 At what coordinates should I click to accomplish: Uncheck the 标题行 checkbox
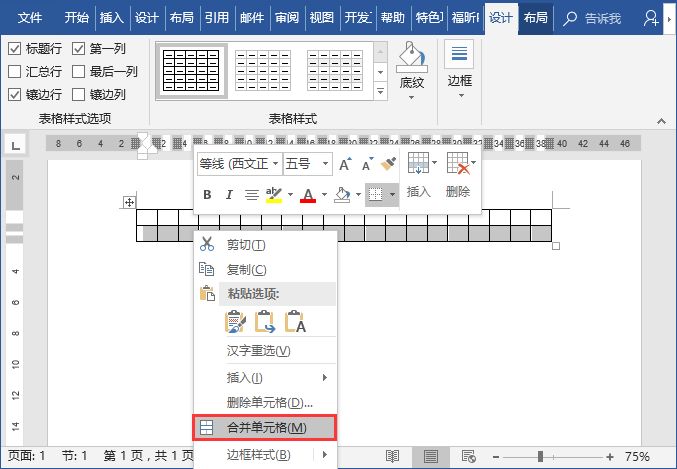[x=15, y=49]
